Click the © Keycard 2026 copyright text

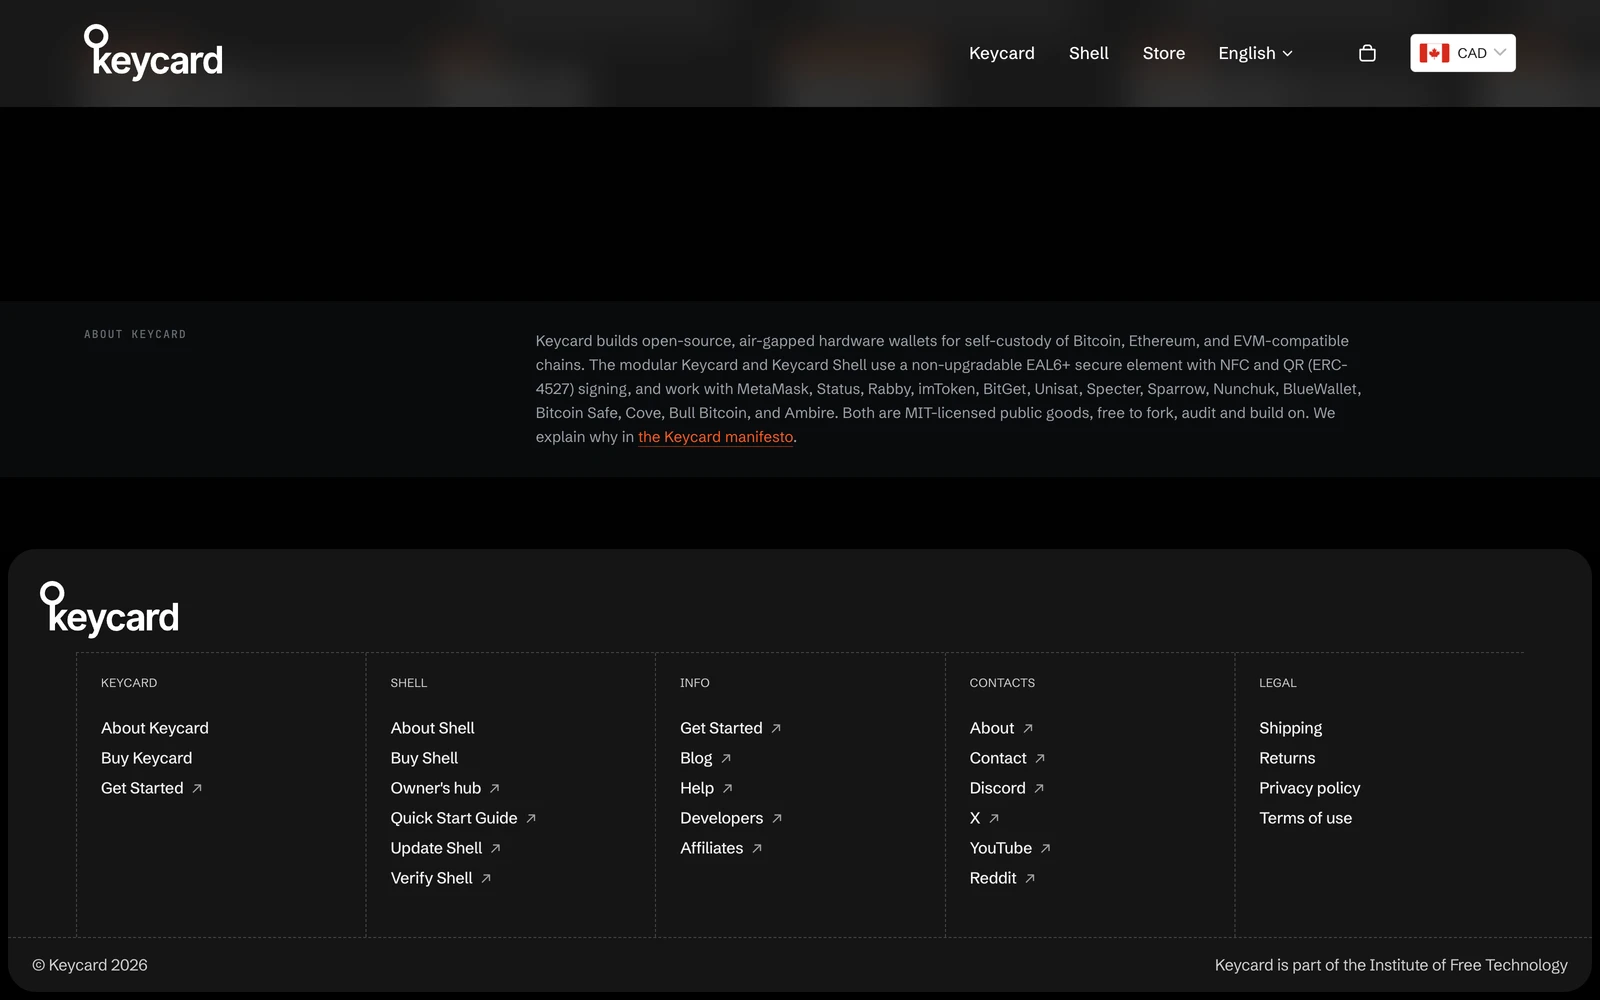tap(90, 965)
